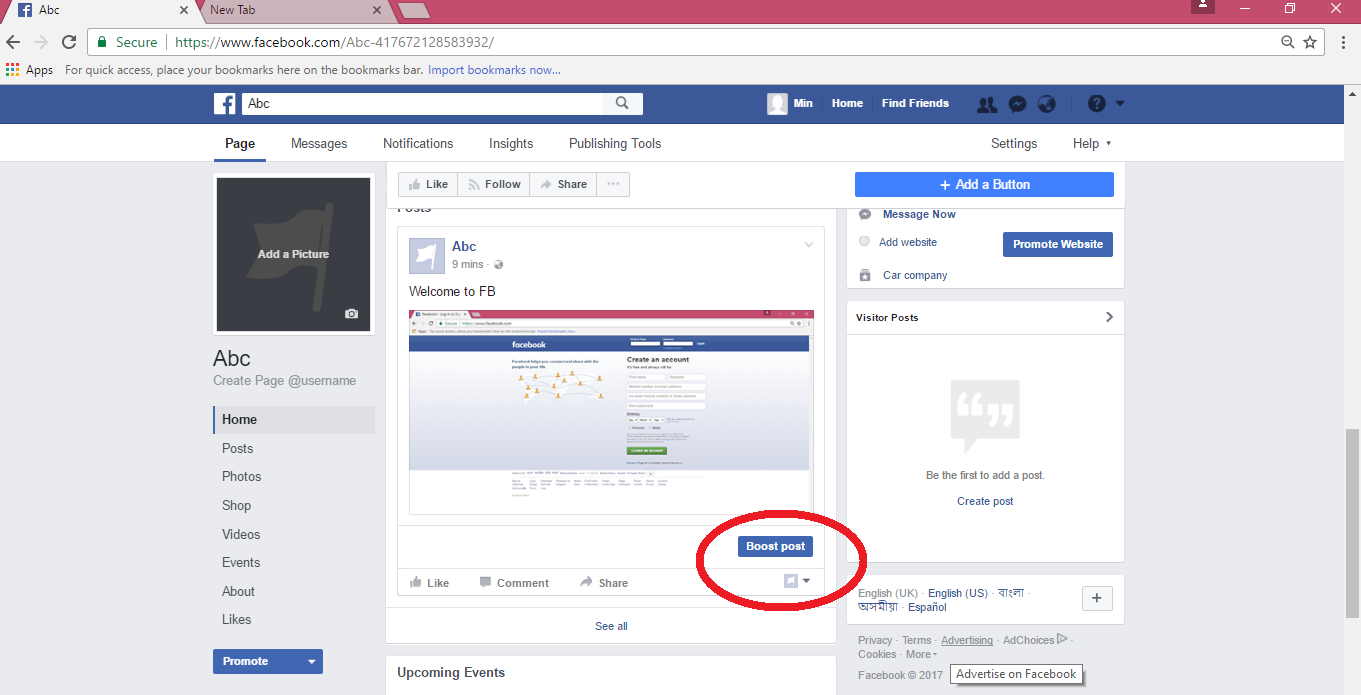
Task: Open page Settings
Action: 1014,143
